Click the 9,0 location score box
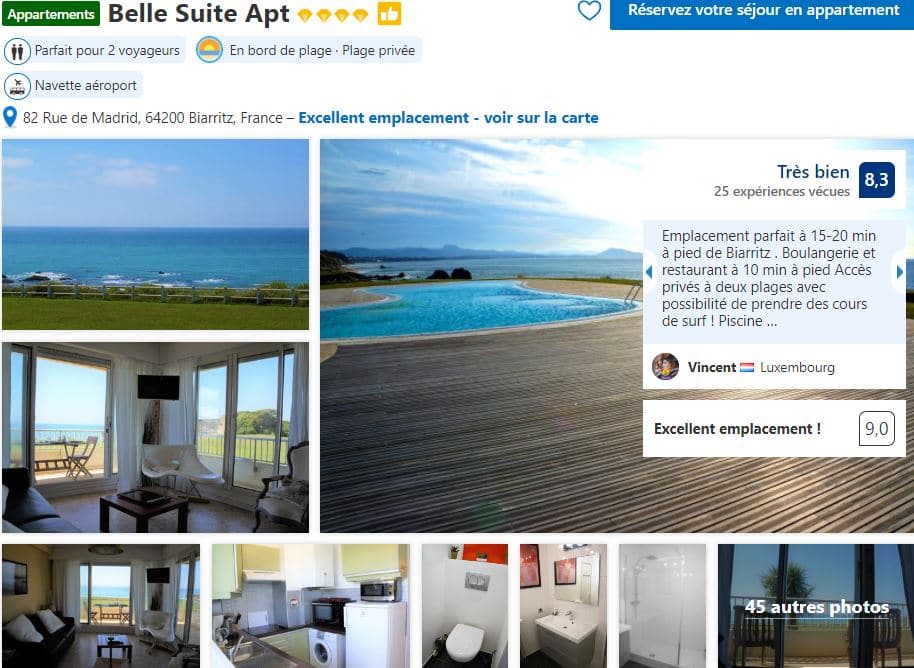Viewport: 914px width, 668px height. click(x=876, y=428)
